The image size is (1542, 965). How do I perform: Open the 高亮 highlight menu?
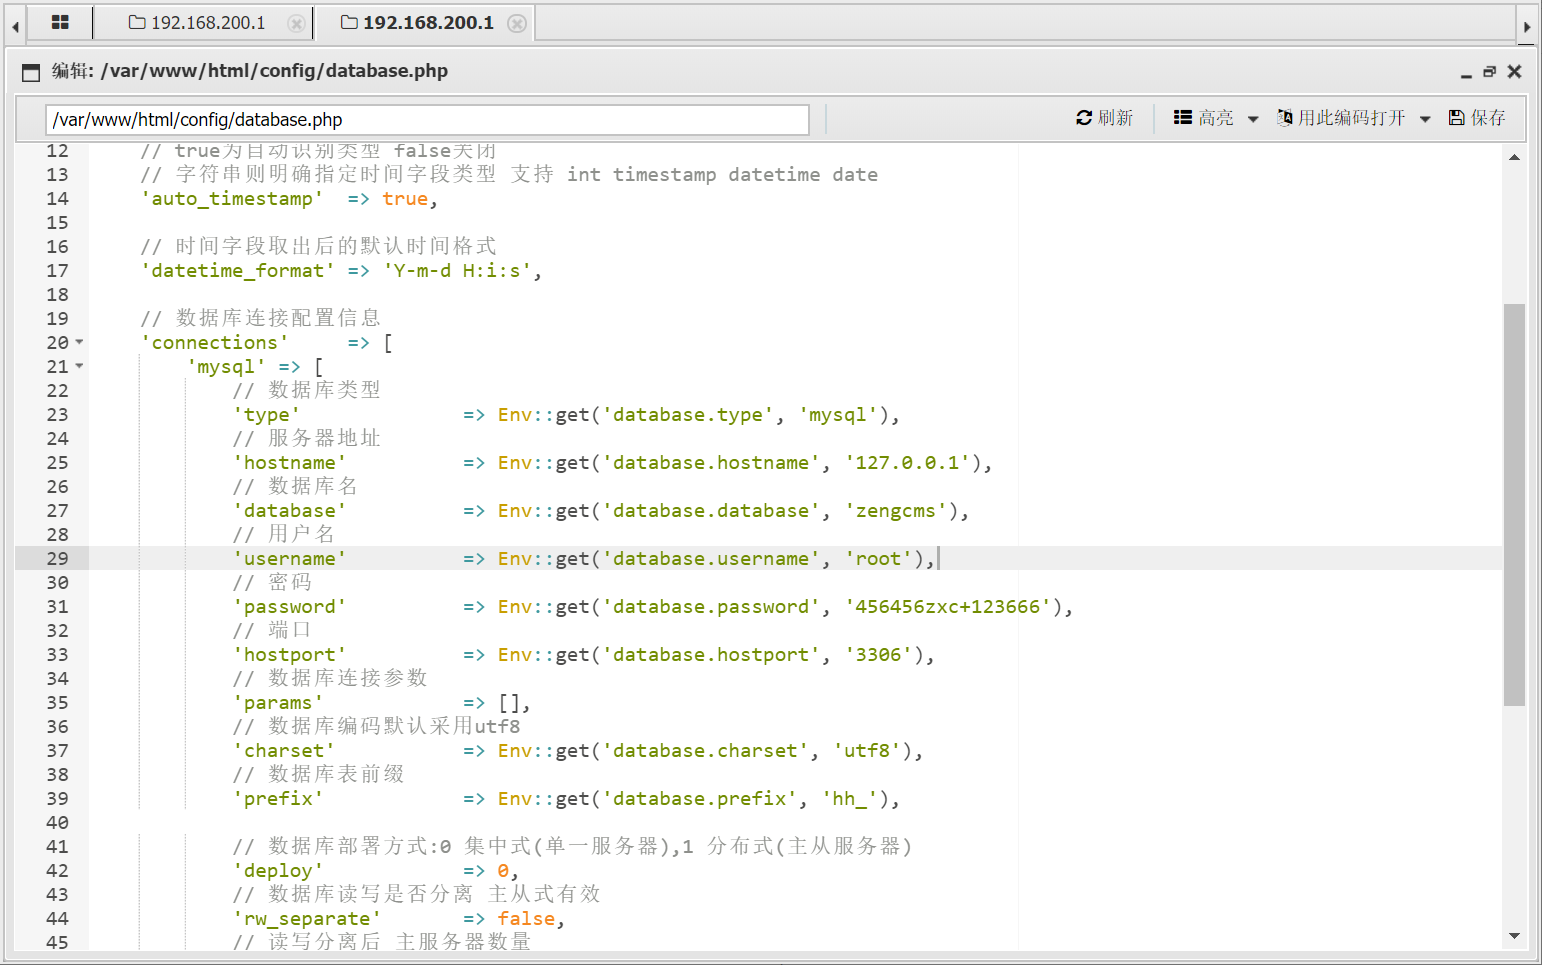pos(1216,118)
